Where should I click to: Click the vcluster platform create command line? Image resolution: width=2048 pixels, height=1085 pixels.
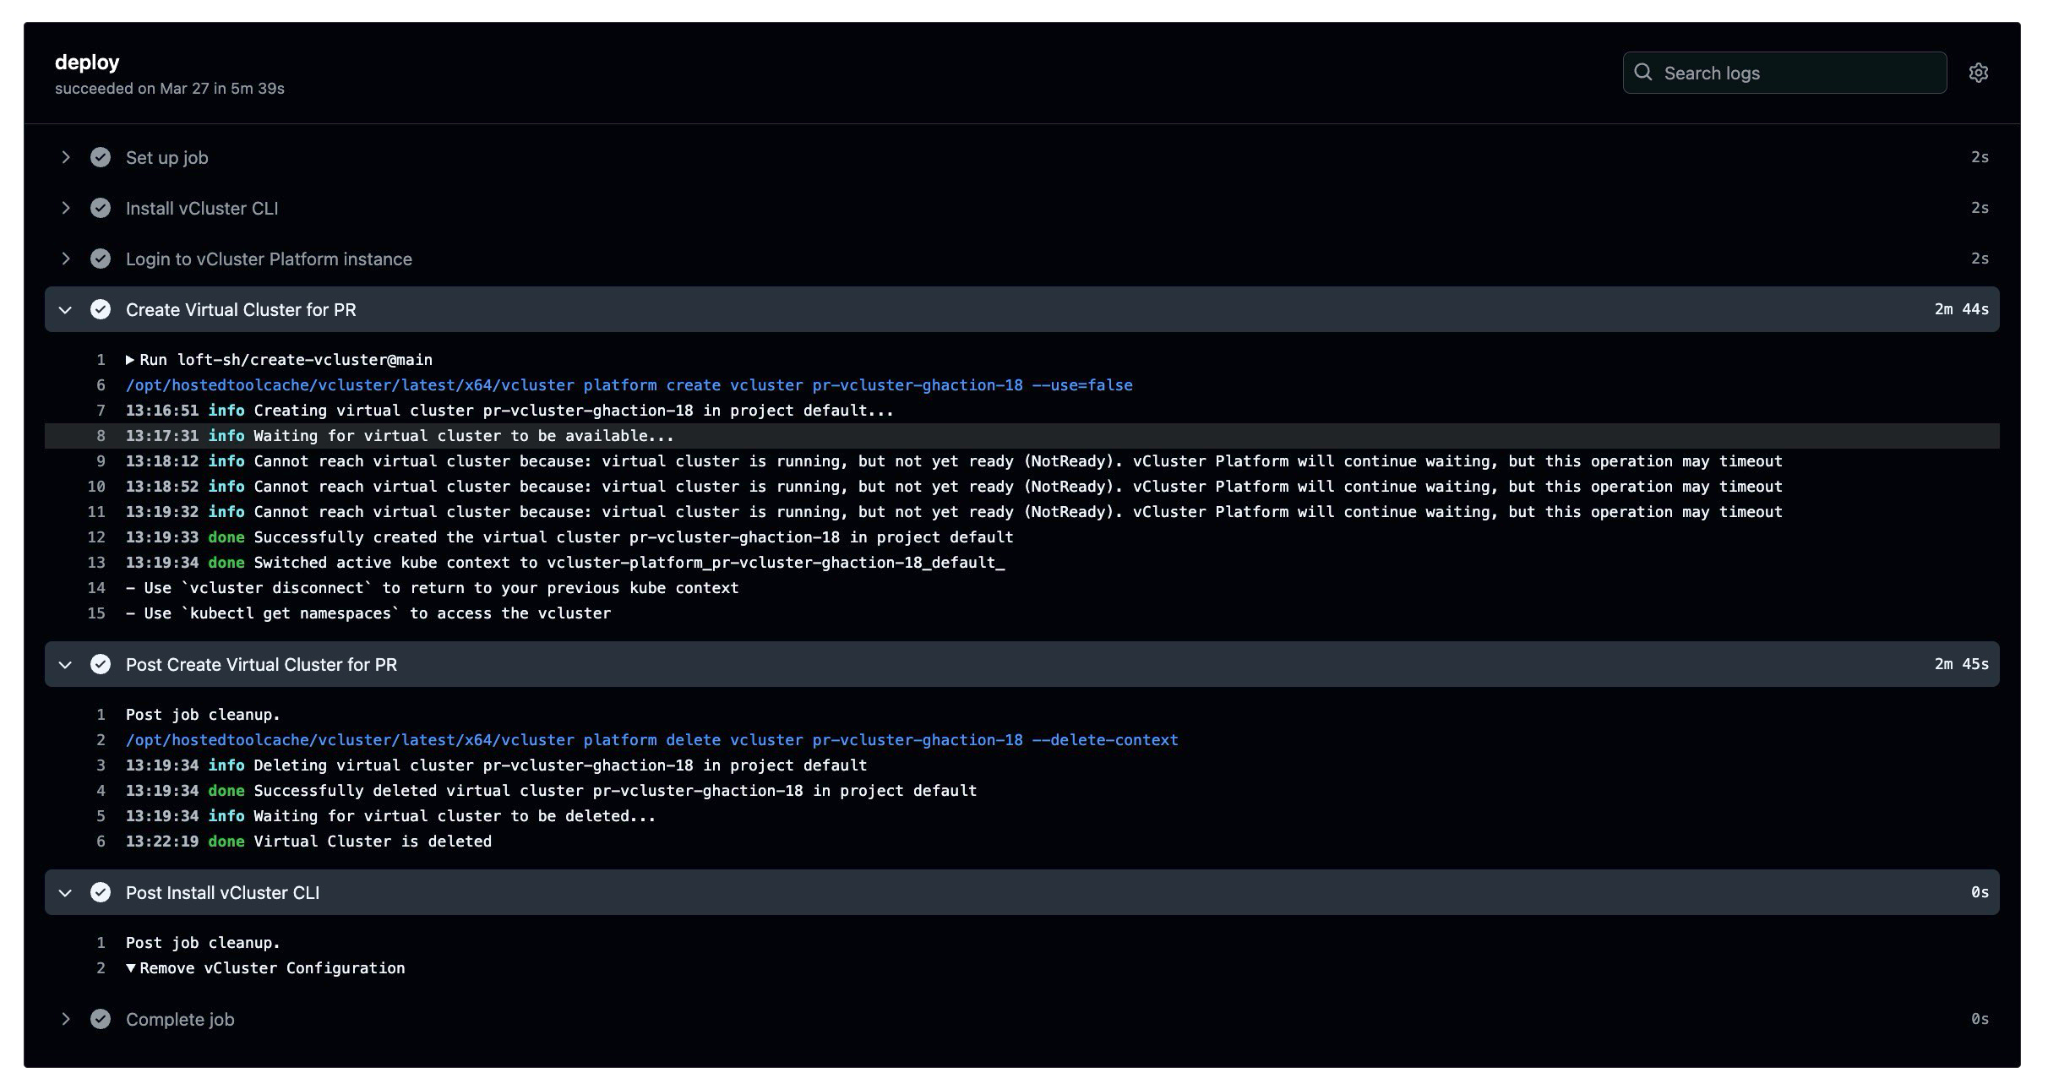(x=629, y=385)
